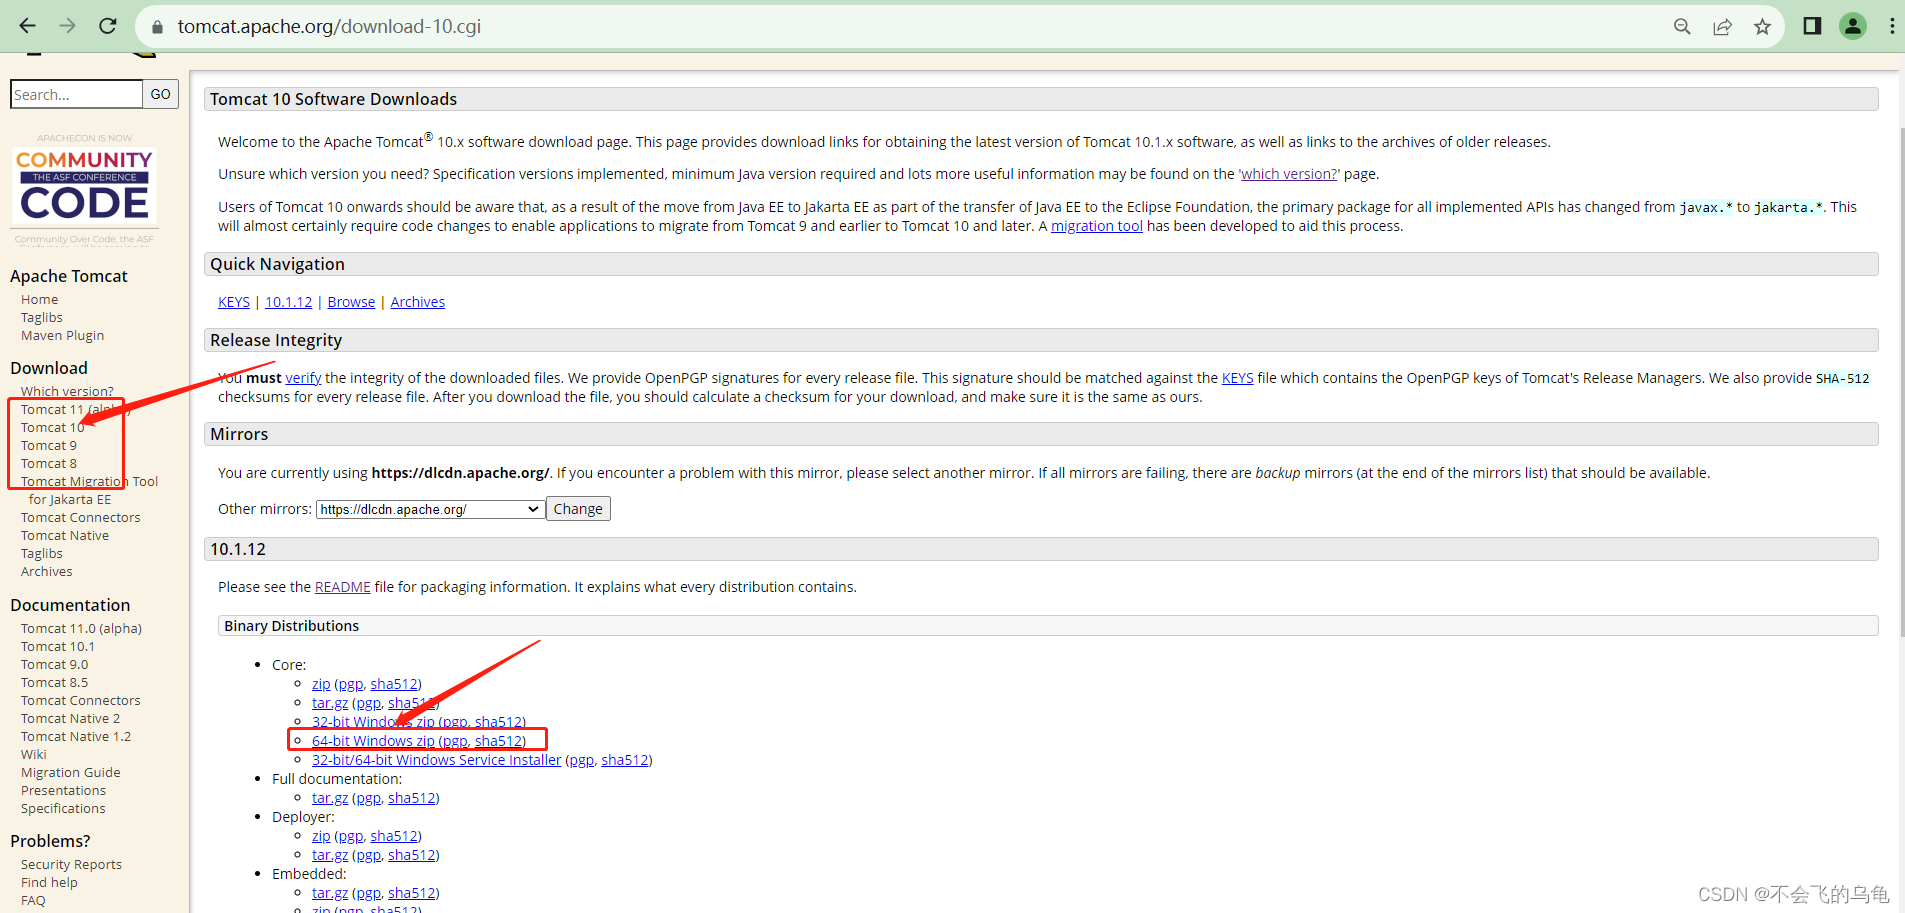Open the Archives link in Quick Navigation

tap(418, 302)
